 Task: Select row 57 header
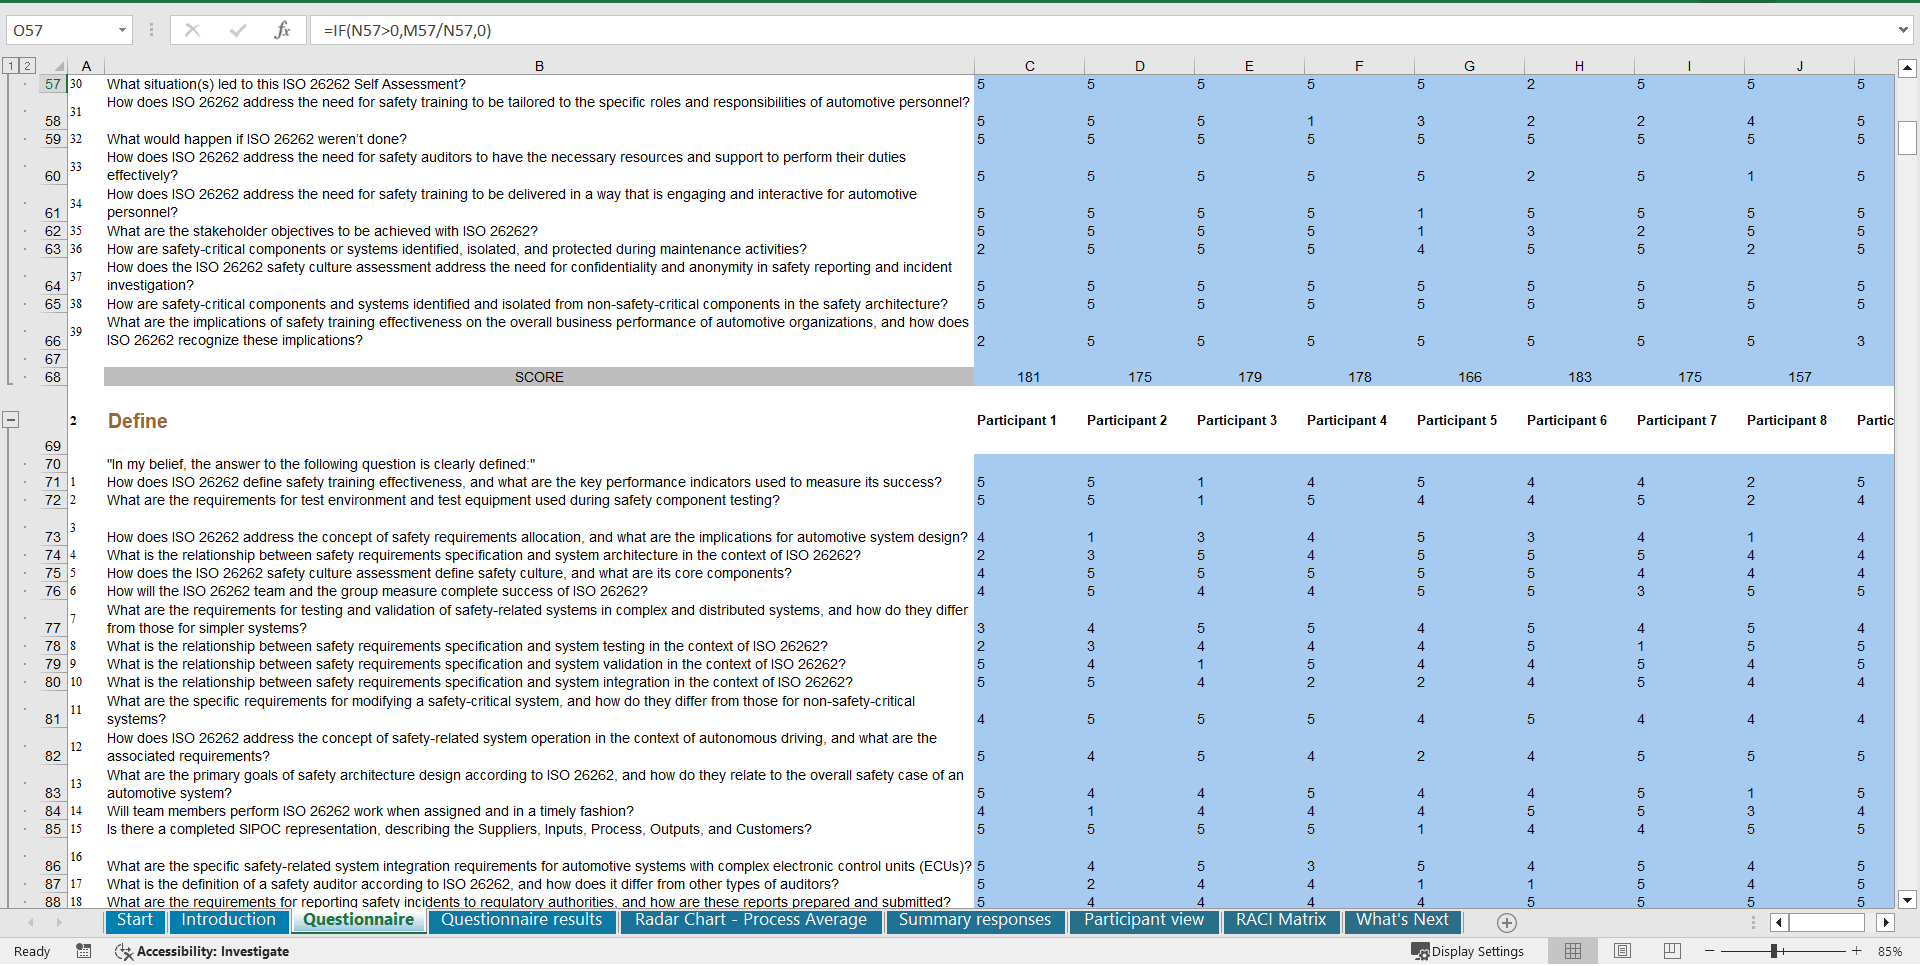(52, 84)
